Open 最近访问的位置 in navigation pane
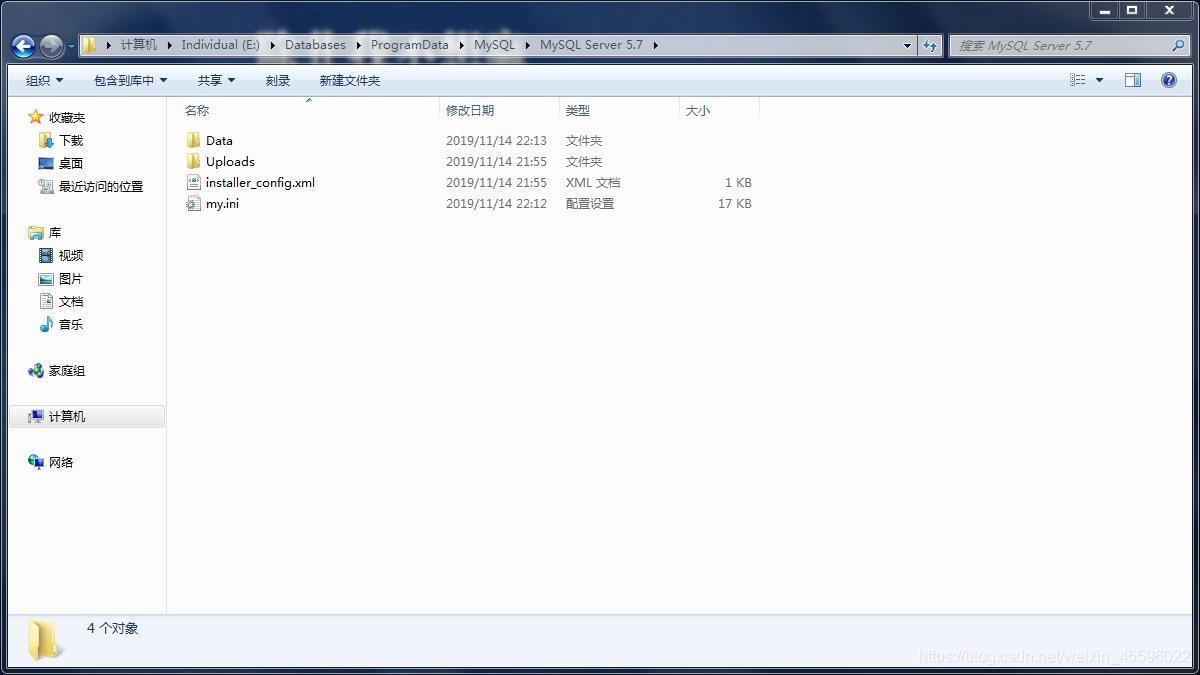Viewport: 1200px width, 675px height. tap(101, 186)
